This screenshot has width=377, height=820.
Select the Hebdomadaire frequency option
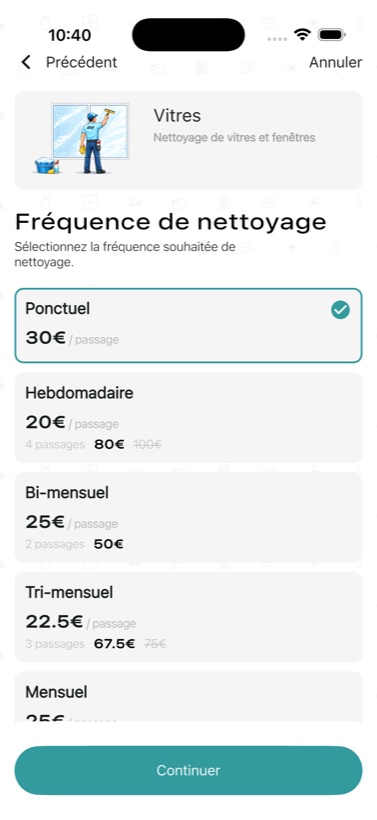[x=188, y=417]
